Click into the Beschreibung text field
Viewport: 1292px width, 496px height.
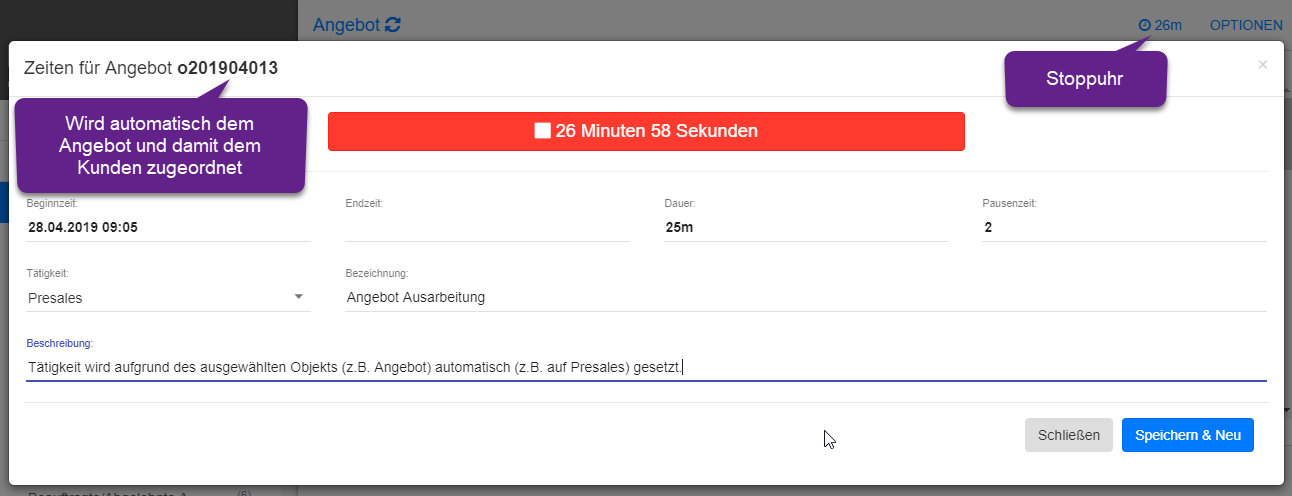click(646, 367)
